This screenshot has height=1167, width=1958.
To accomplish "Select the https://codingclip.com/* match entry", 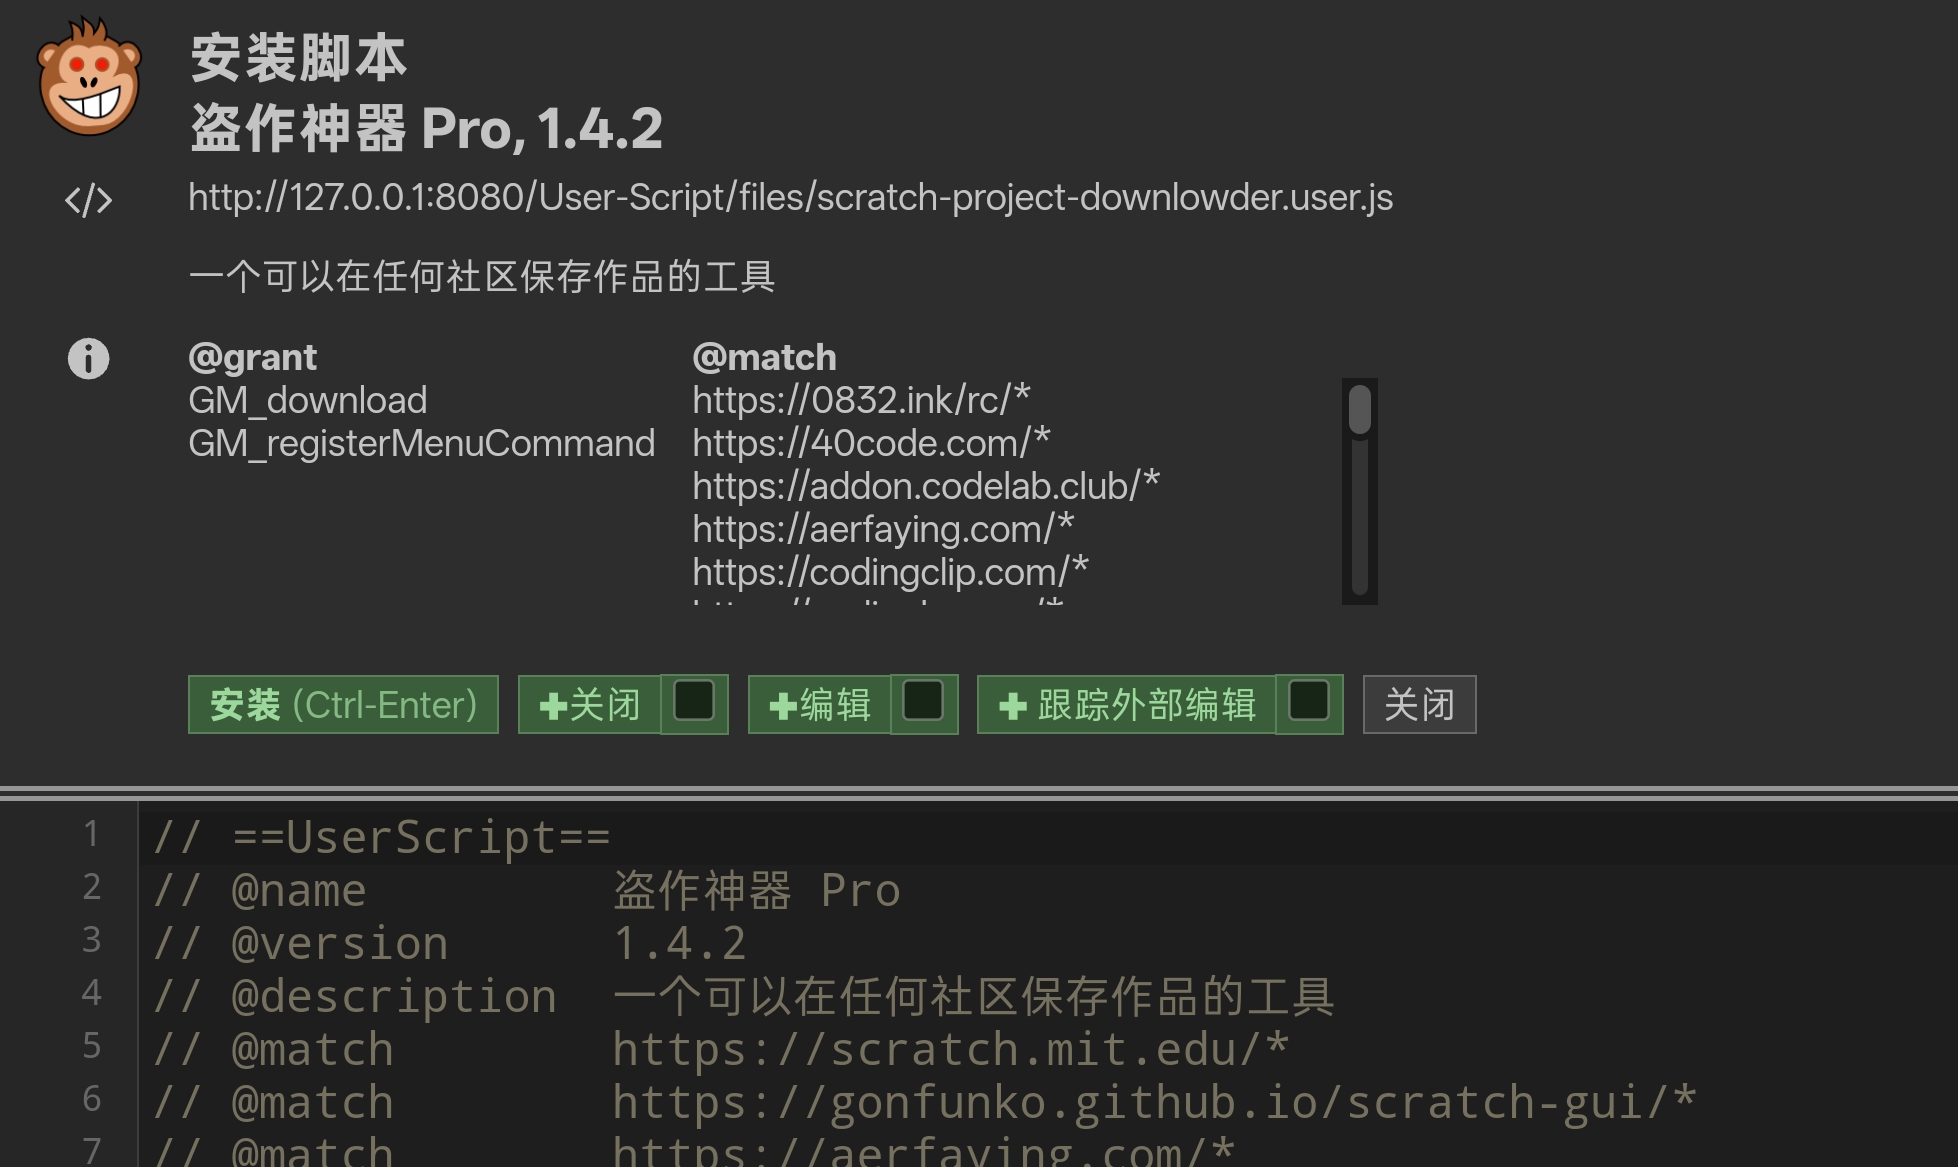I will [x=890, y=572].
